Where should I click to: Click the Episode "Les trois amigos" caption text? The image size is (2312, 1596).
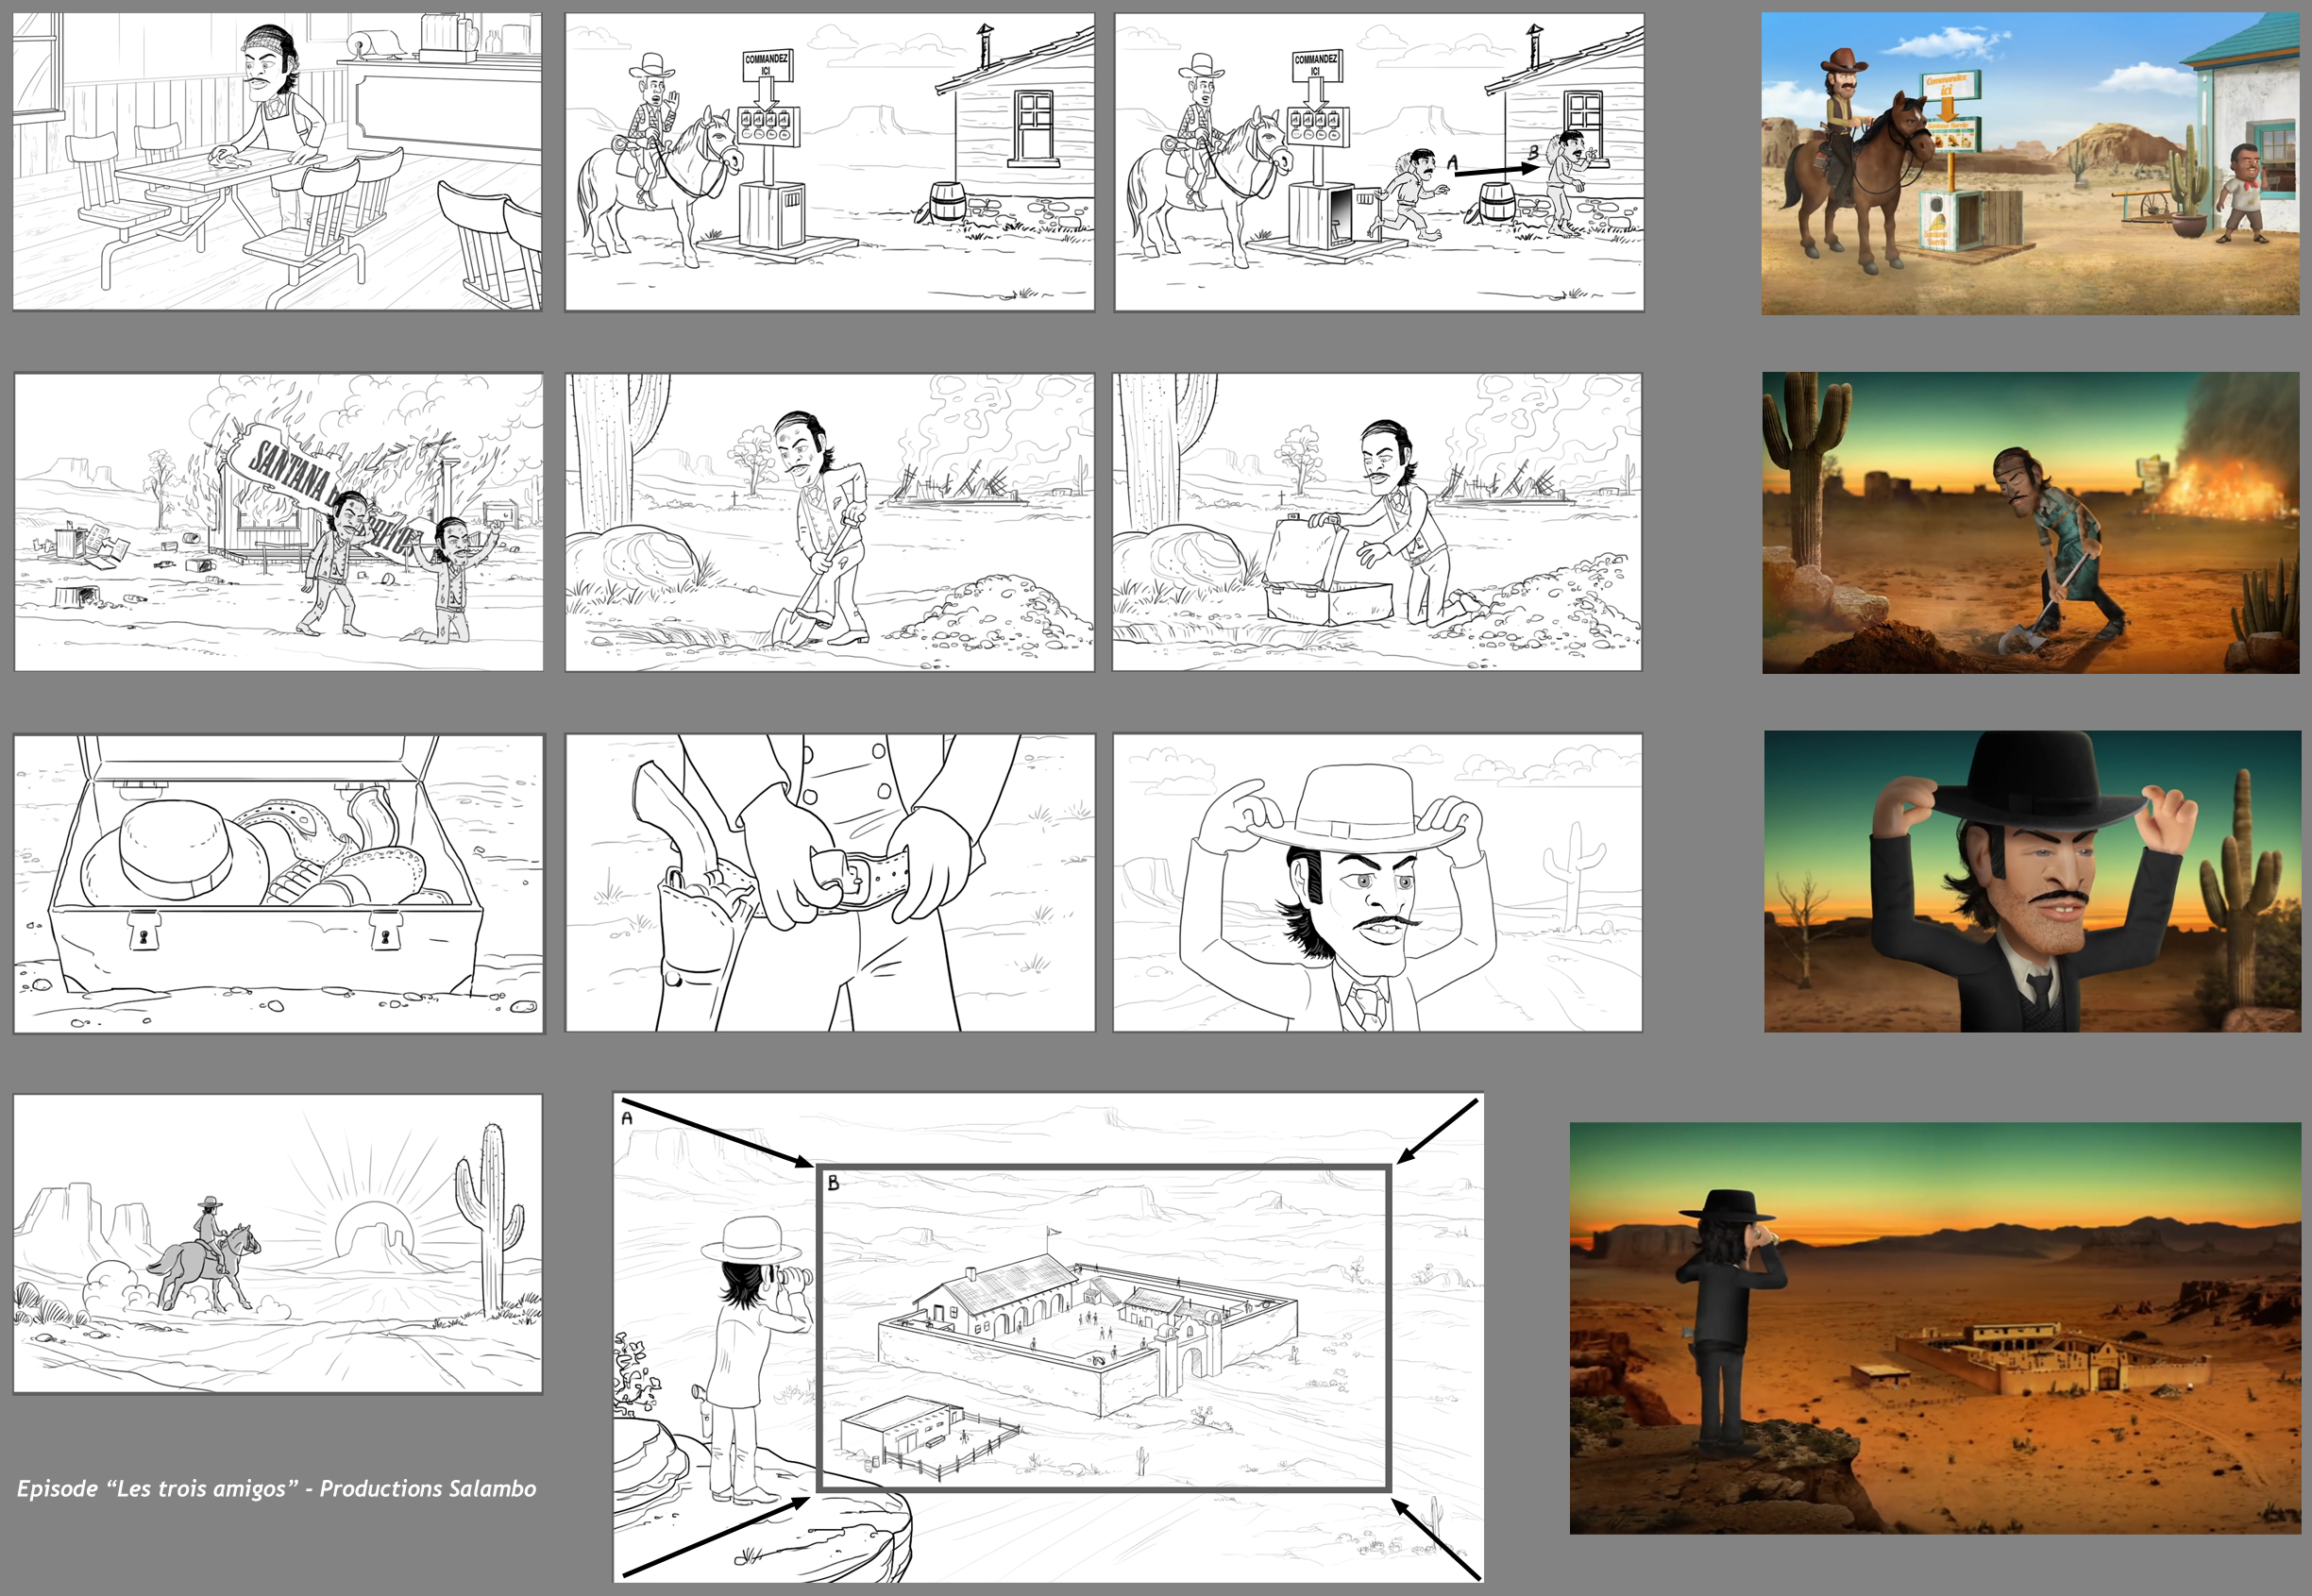(277, 1488)
